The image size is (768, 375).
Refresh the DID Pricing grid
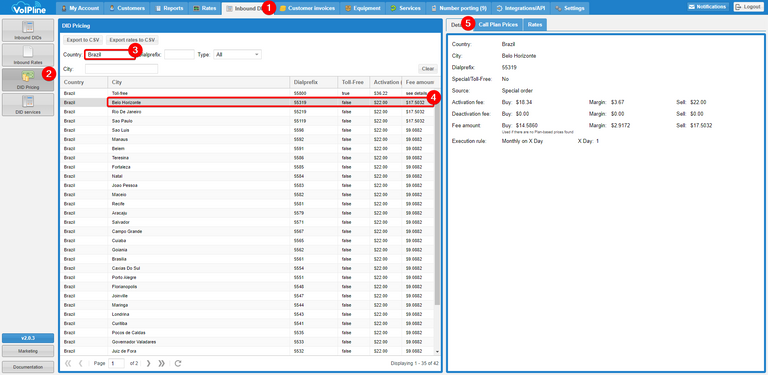click(x=178, y=363)
